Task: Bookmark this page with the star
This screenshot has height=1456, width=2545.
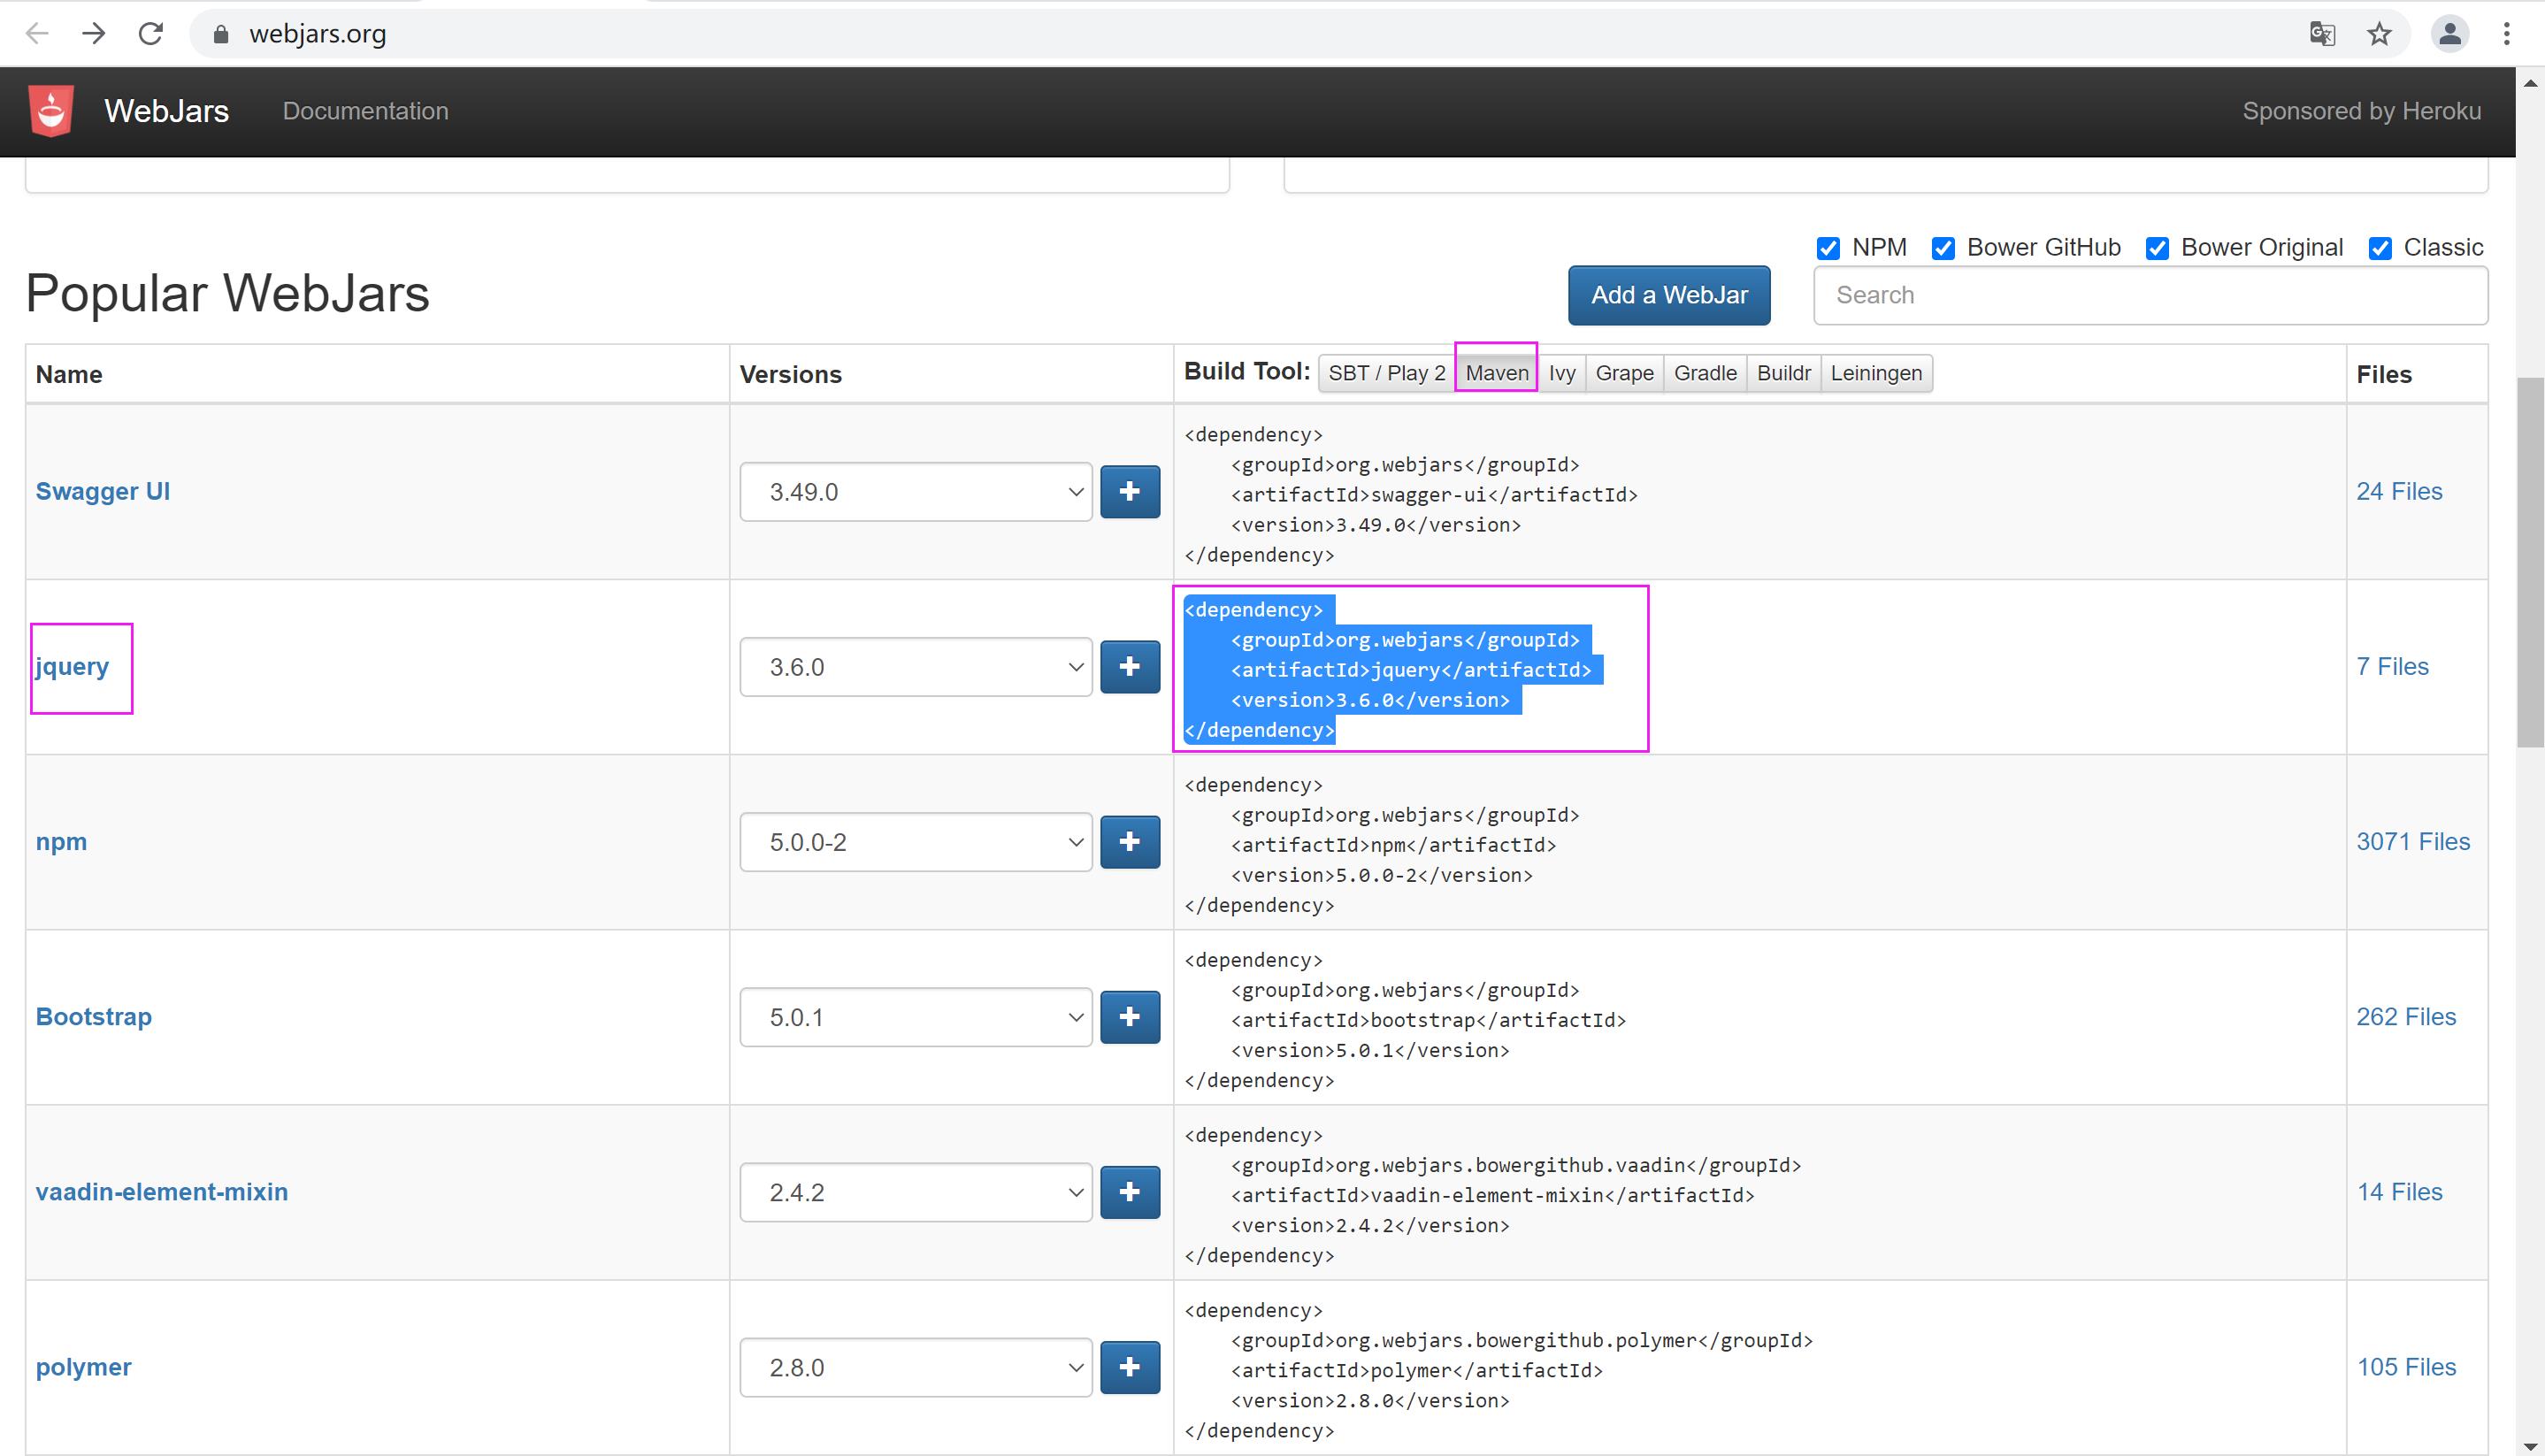Action: tap(2379, 35)
